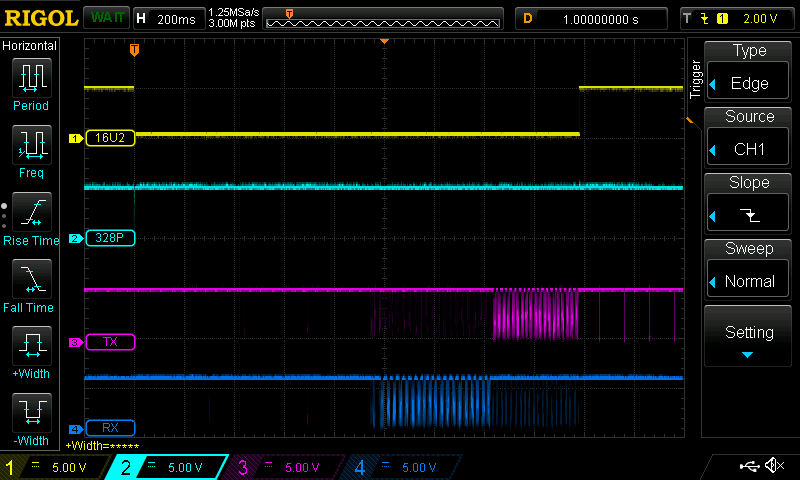Screen dimensions: 800x480
Task: Open the Sweep Normal option
Action: 749,268
